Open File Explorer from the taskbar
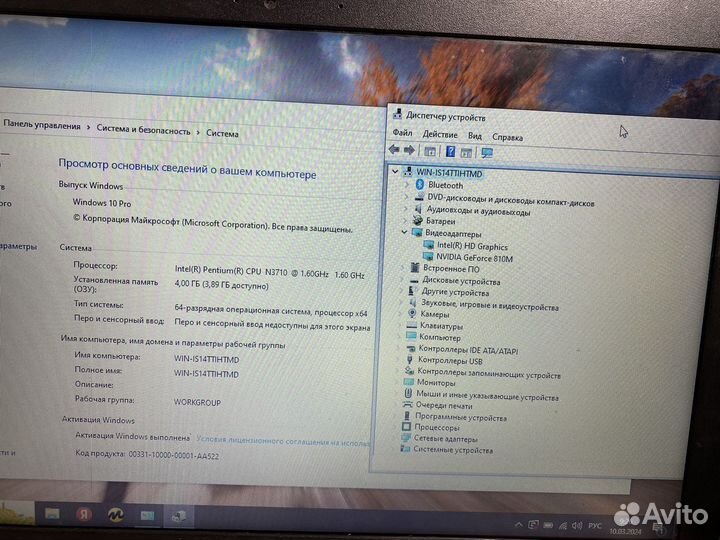720x540 pixels. click(x=52, y=513)
